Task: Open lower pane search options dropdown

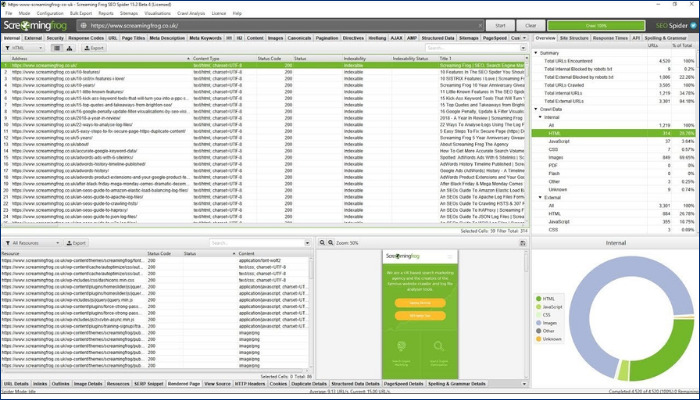Action: coord(307,243)
